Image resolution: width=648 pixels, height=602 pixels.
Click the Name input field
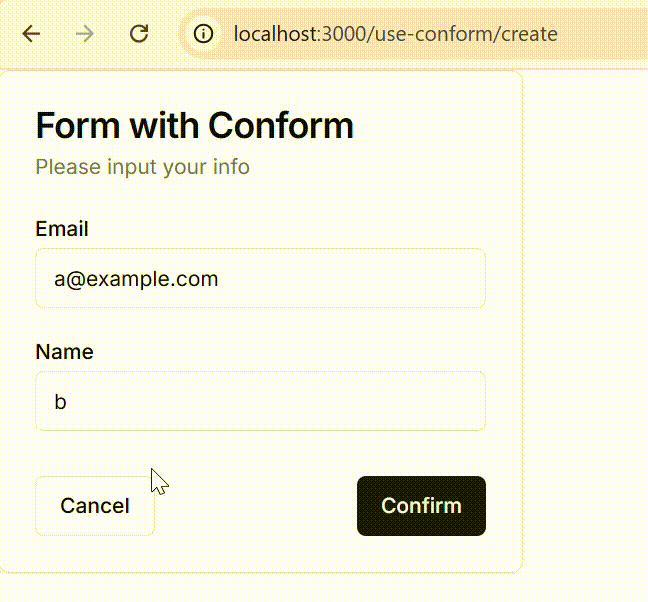(260, 401)
